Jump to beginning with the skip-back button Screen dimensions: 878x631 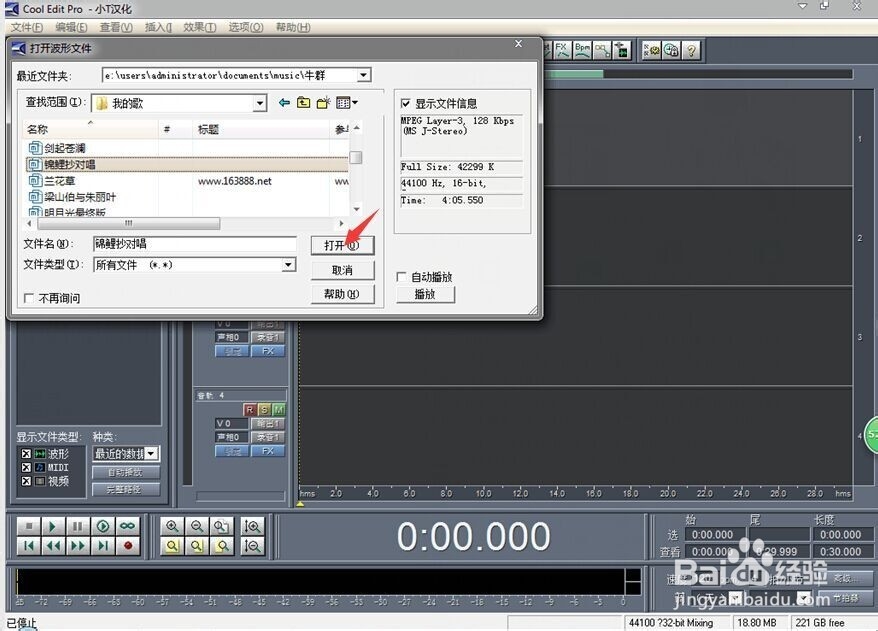[29, 546]
